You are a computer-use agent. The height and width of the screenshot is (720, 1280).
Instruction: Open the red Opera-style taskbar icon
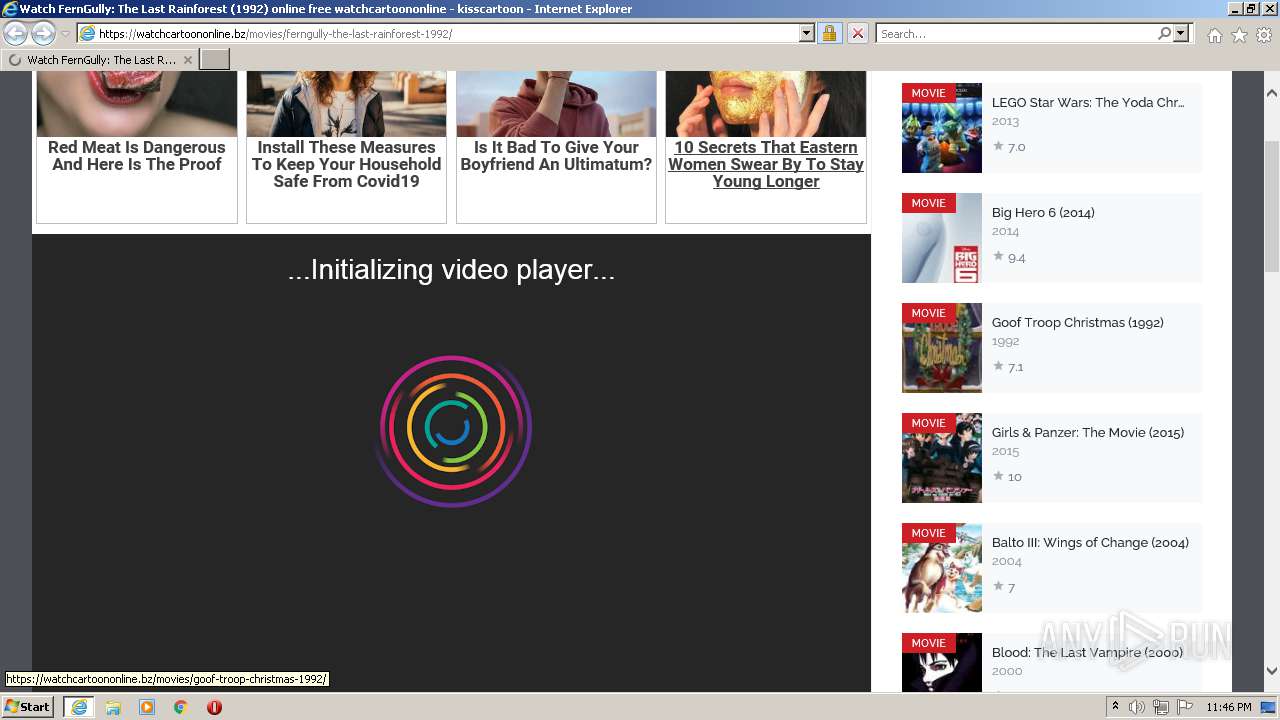pos(214,707)
